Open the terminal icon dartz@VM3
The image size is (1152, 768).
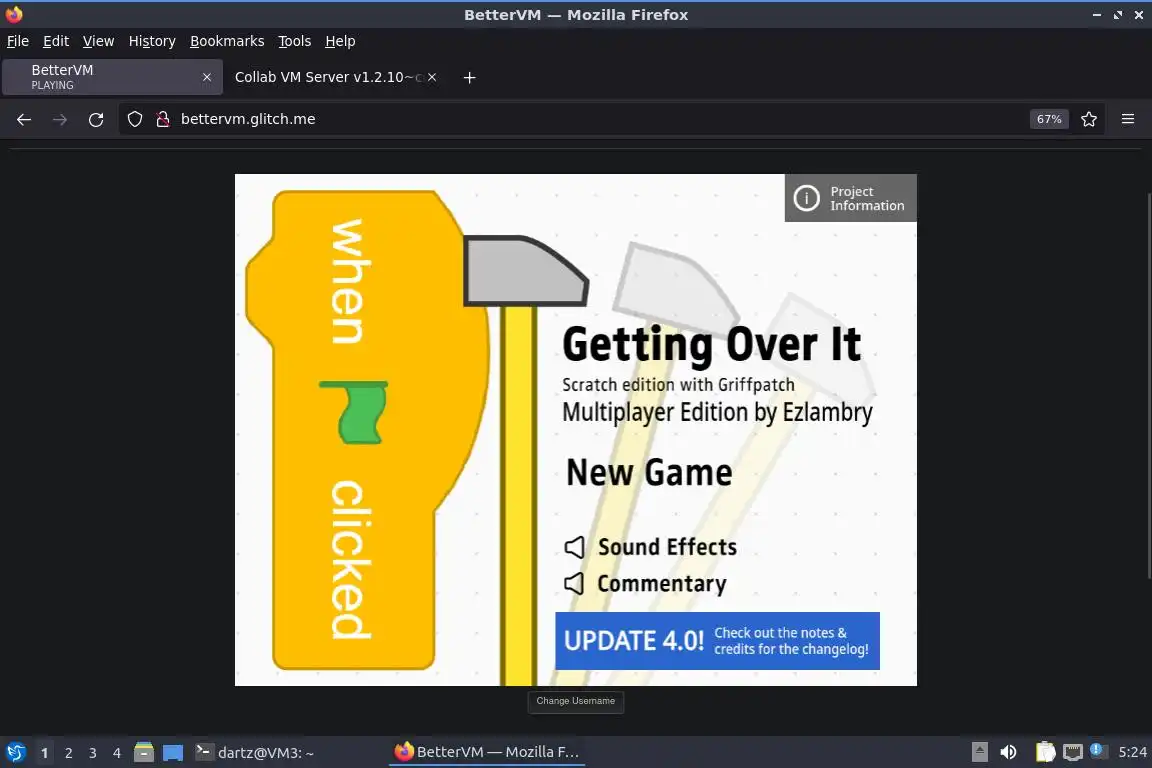pos(204,751)
